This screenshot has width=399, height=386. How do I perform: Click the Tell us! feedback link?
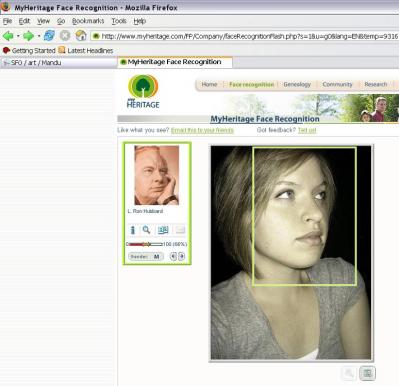tap(307, 130)
